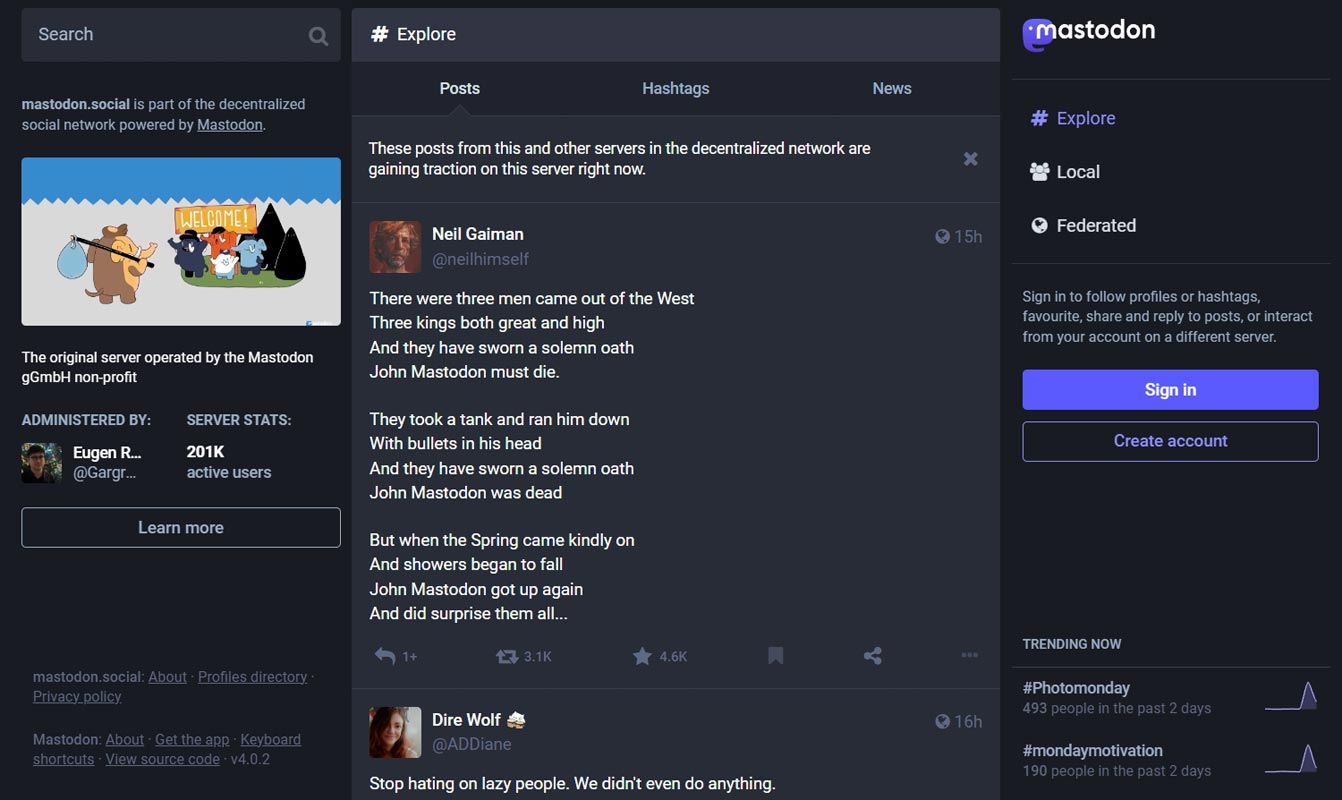Click the 201K active users stat
Image resolution: width=1342 pixels, height=800 pixels.
point(228,462)
